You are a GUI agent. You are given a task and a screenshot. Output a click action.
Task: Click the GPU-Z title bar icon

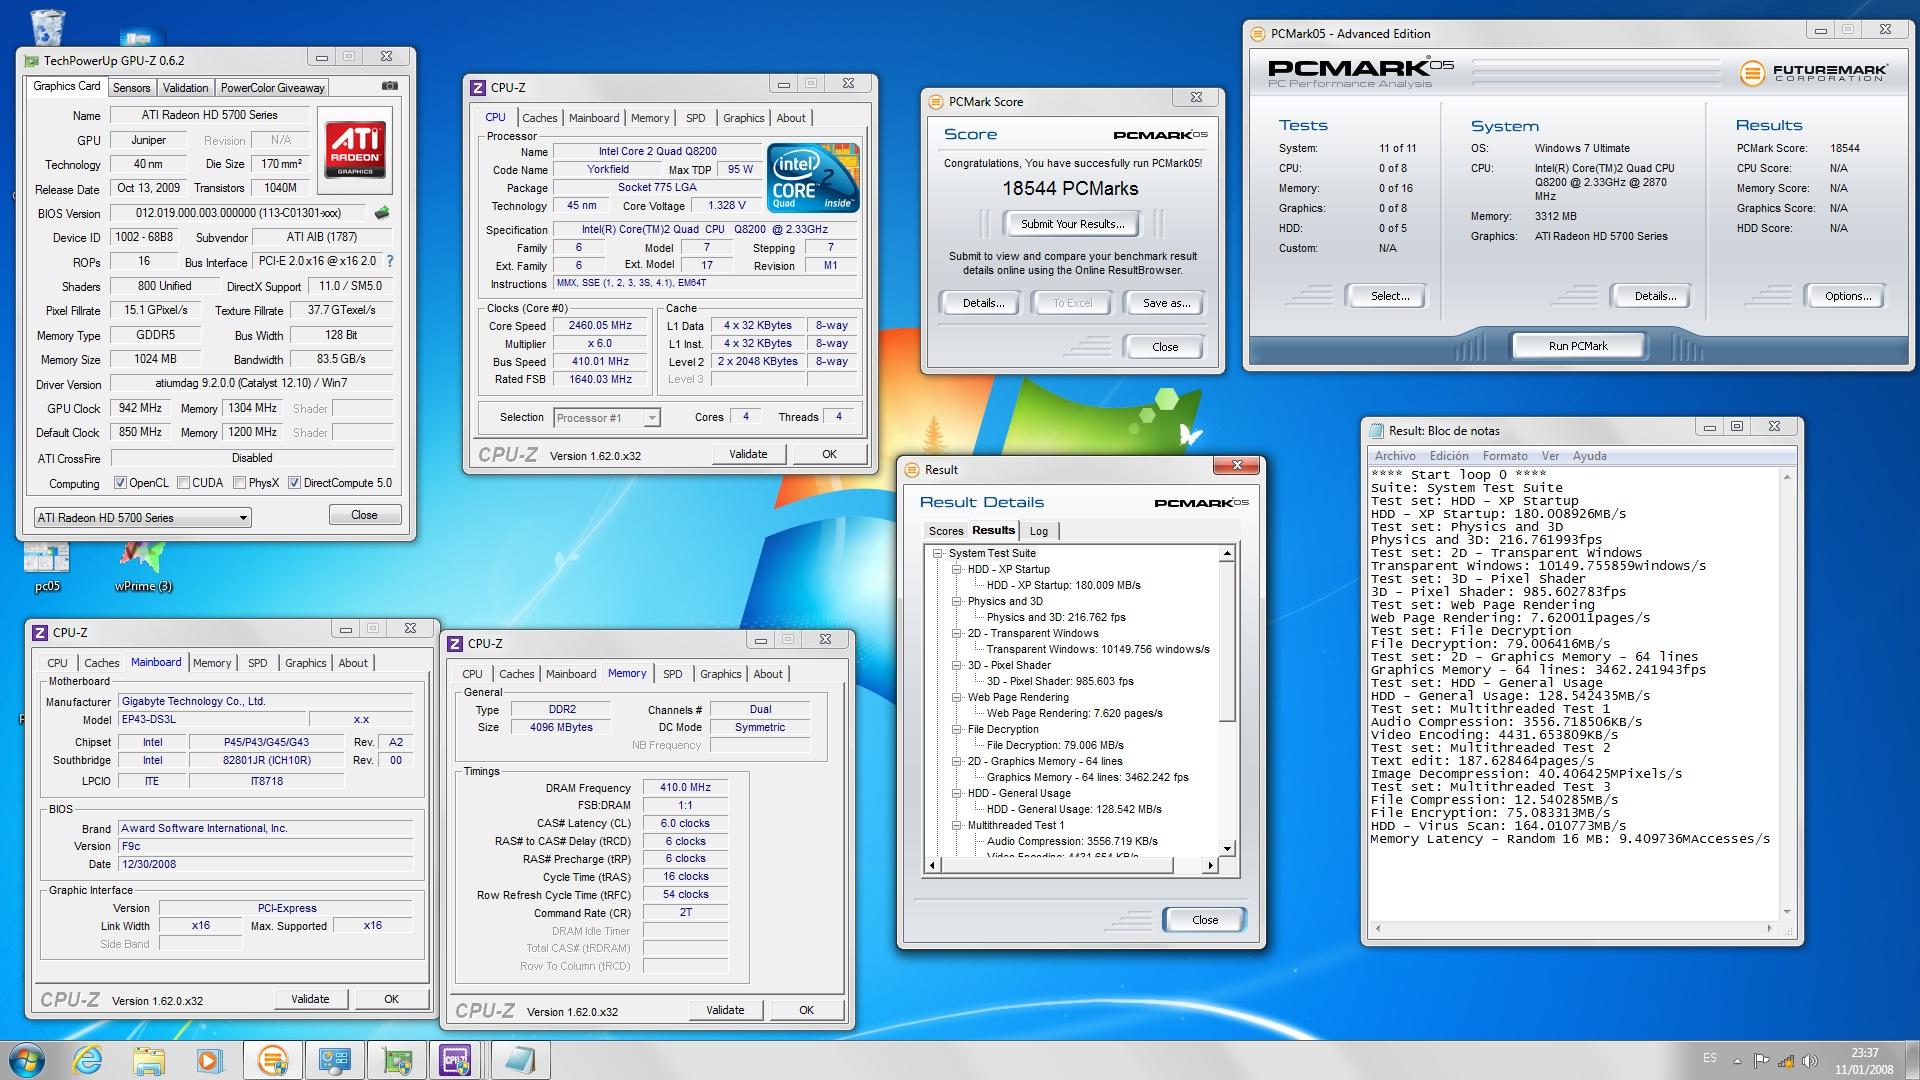[x=32, y=61]
